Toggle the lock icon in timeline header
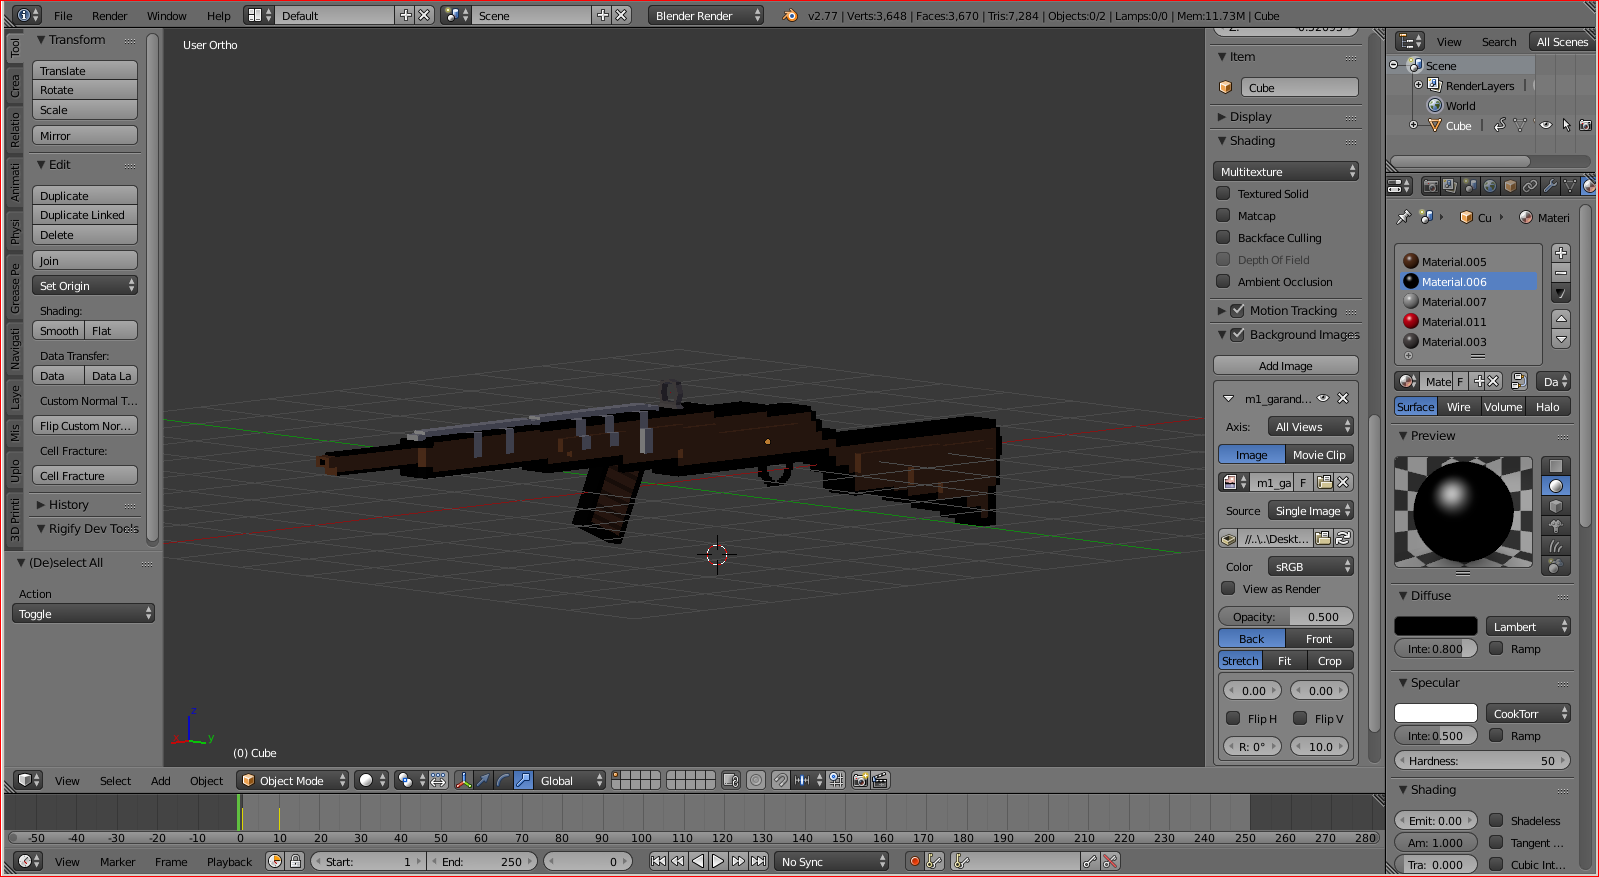This screenshot has height=877, width=1599. [x=295, y=861]
